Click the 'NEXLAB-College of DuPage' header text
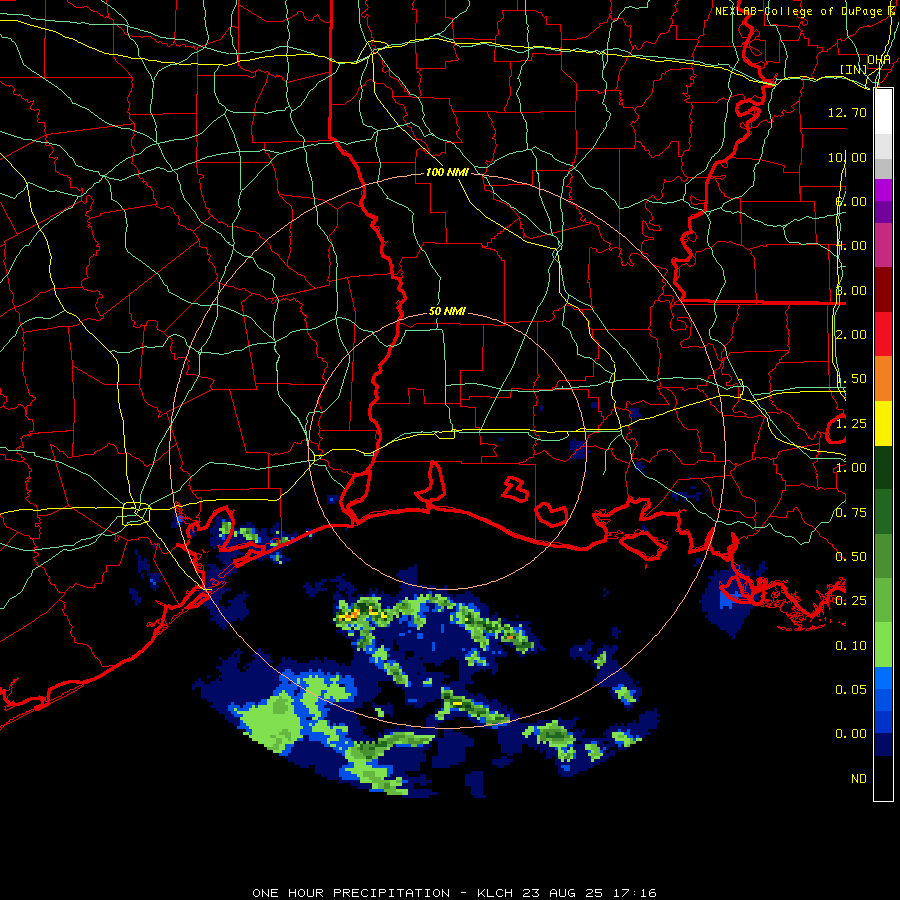The width and height of the screenshot is (900, 900). click(x=798, y=11)
